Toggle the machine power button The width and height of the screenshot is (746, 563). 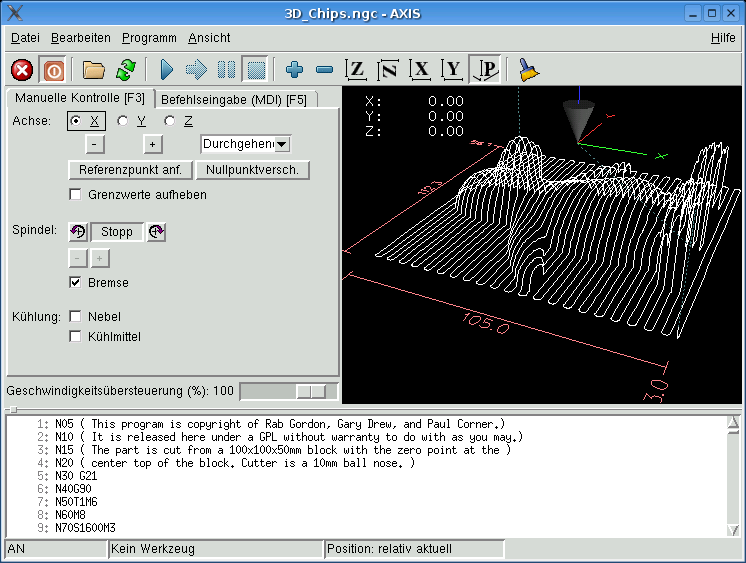click(54, 70)
